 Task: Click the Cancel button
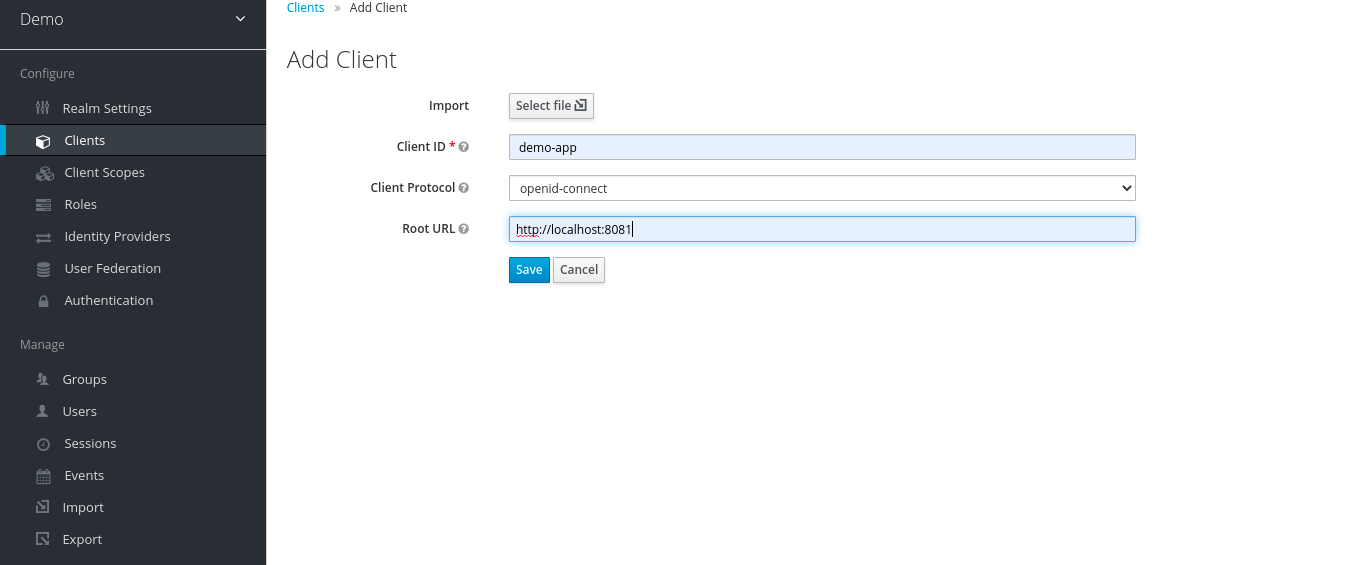(x=579, y=270)
